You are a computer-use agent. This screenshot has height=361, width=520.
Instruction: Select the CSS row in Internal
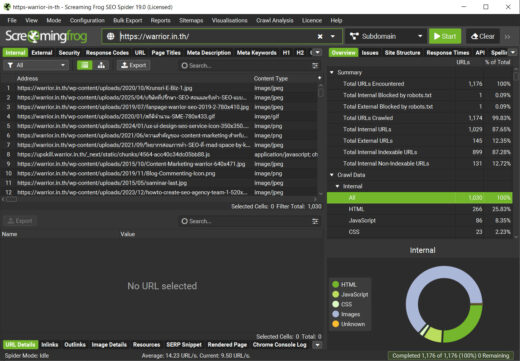click(x=420, y=232)
